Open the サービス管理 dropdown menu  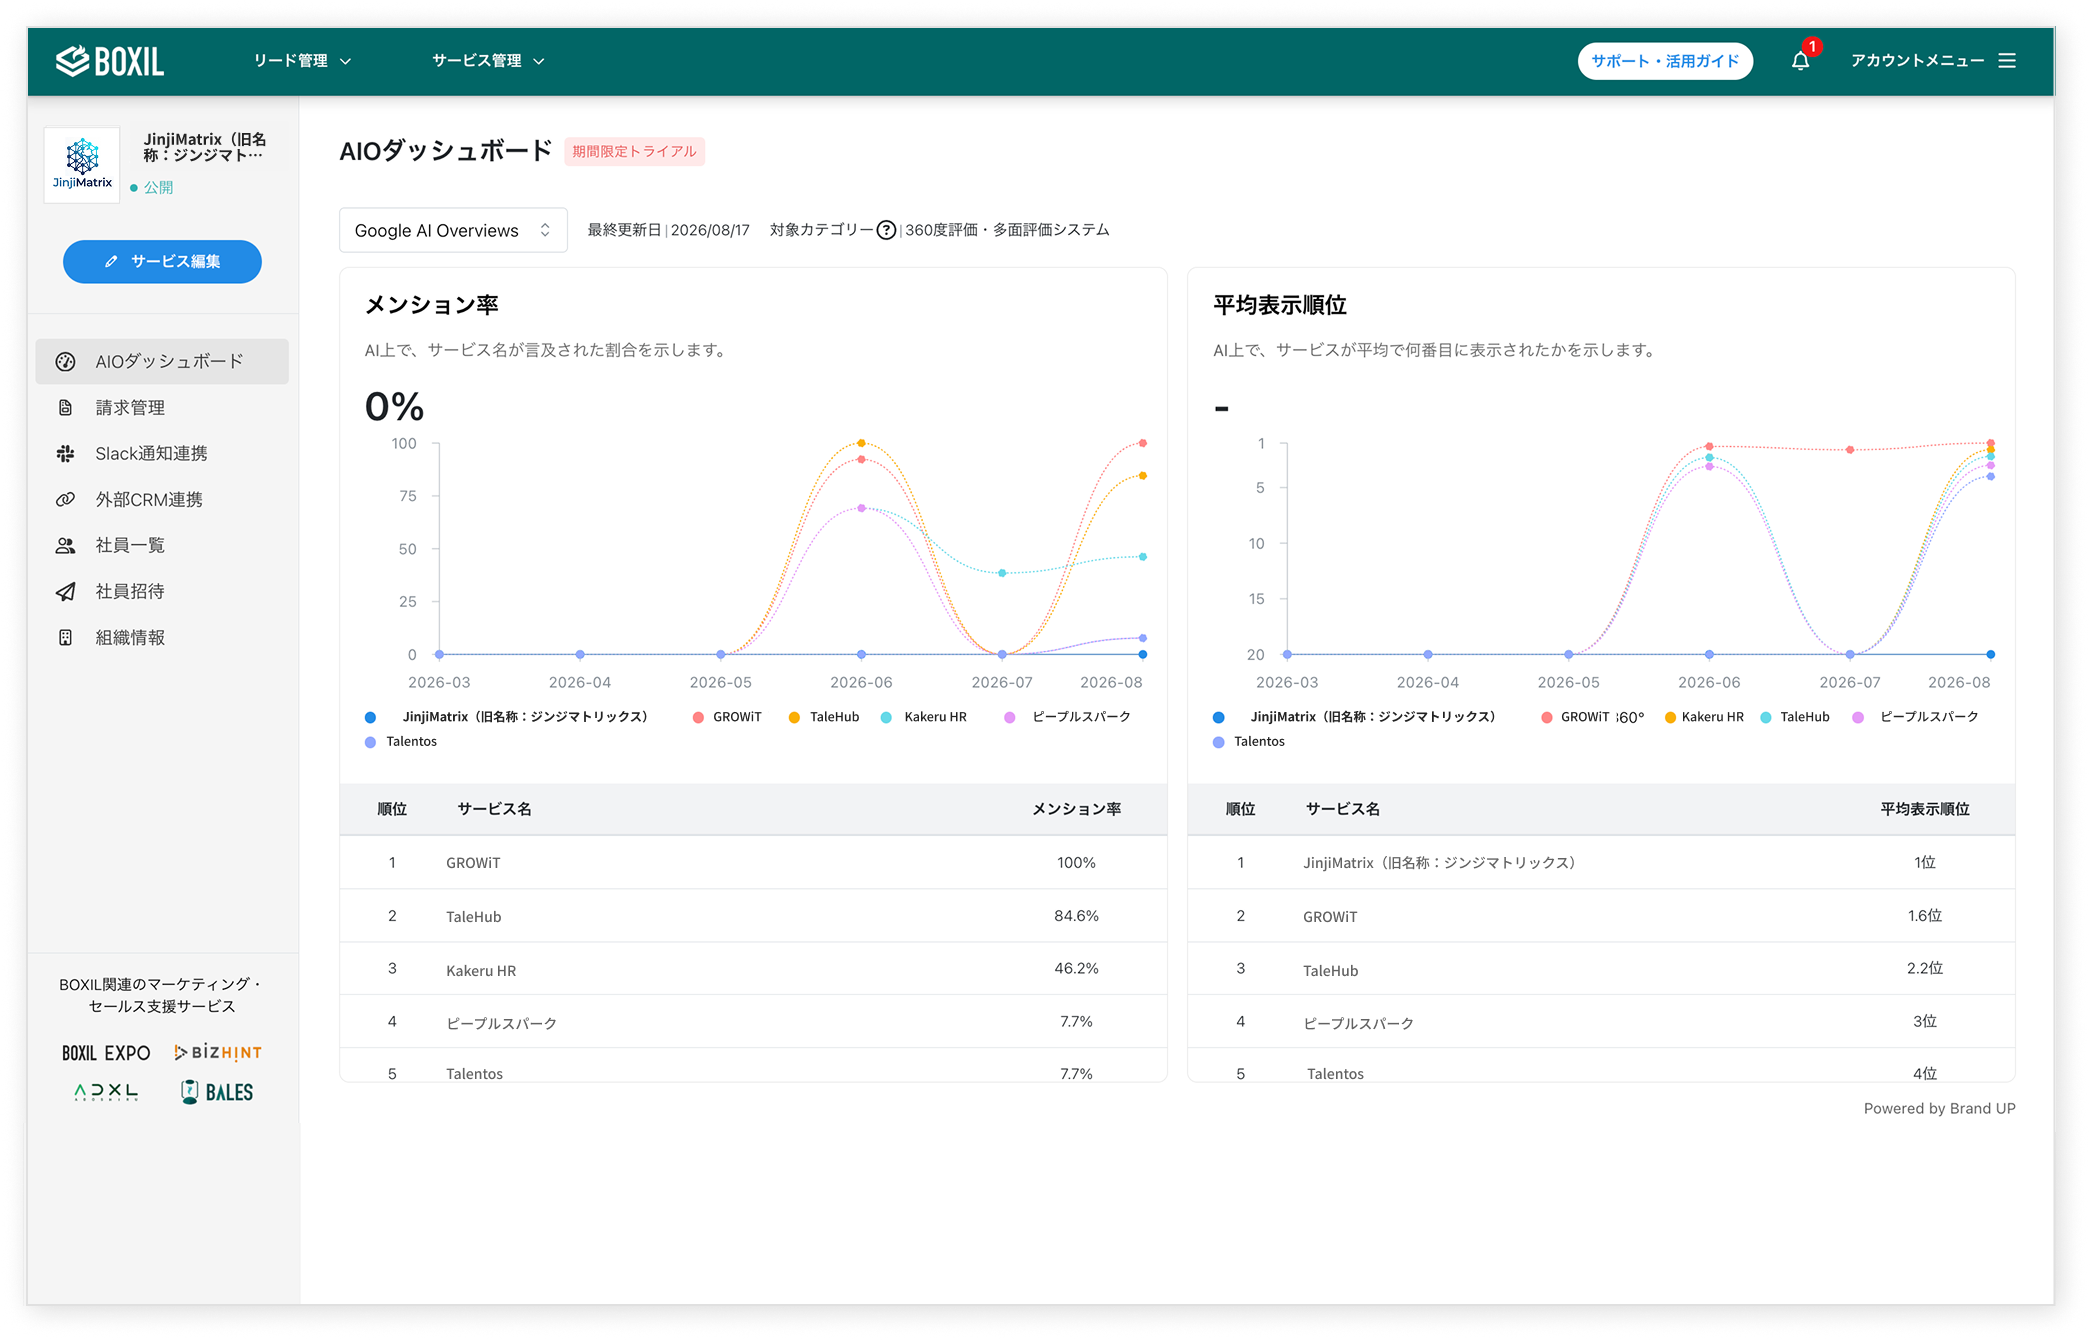pos(488,61)
